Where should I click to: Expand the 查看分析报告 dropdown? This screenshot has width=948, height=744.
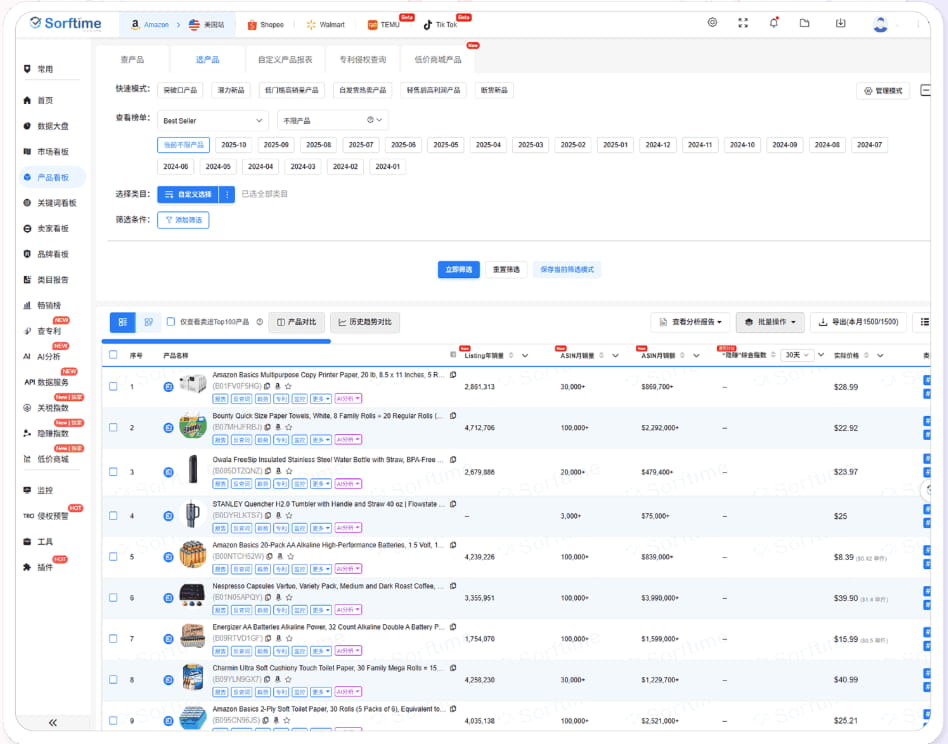[690, 322]
